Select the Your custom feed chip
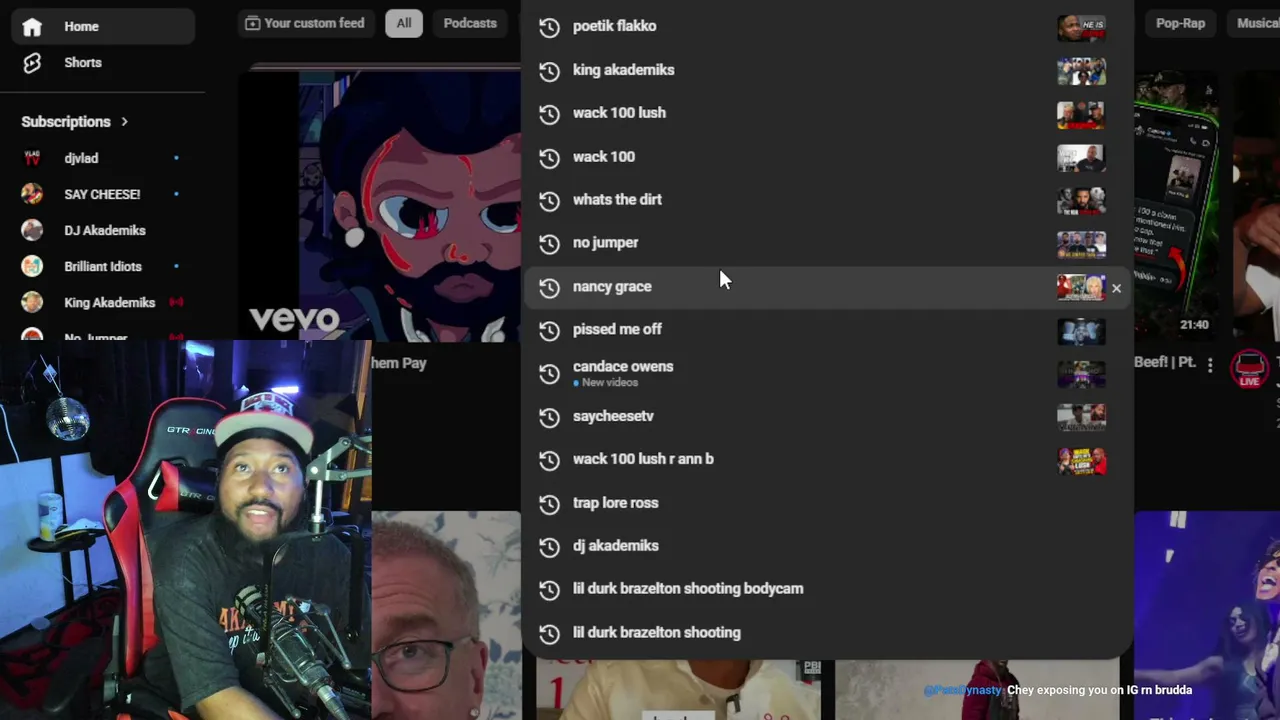Viewport: 1280px width, 720px height. click(x=305, y=23)
